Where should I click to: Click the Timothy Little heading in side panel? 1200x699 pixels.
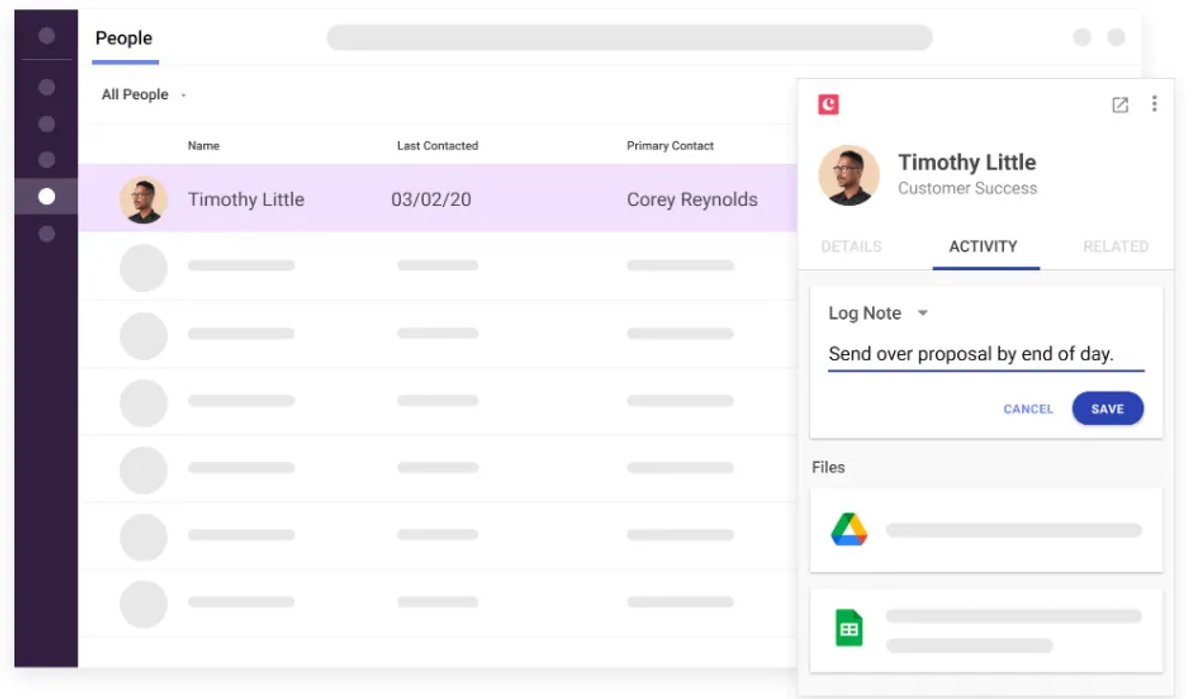coord(967,162)
